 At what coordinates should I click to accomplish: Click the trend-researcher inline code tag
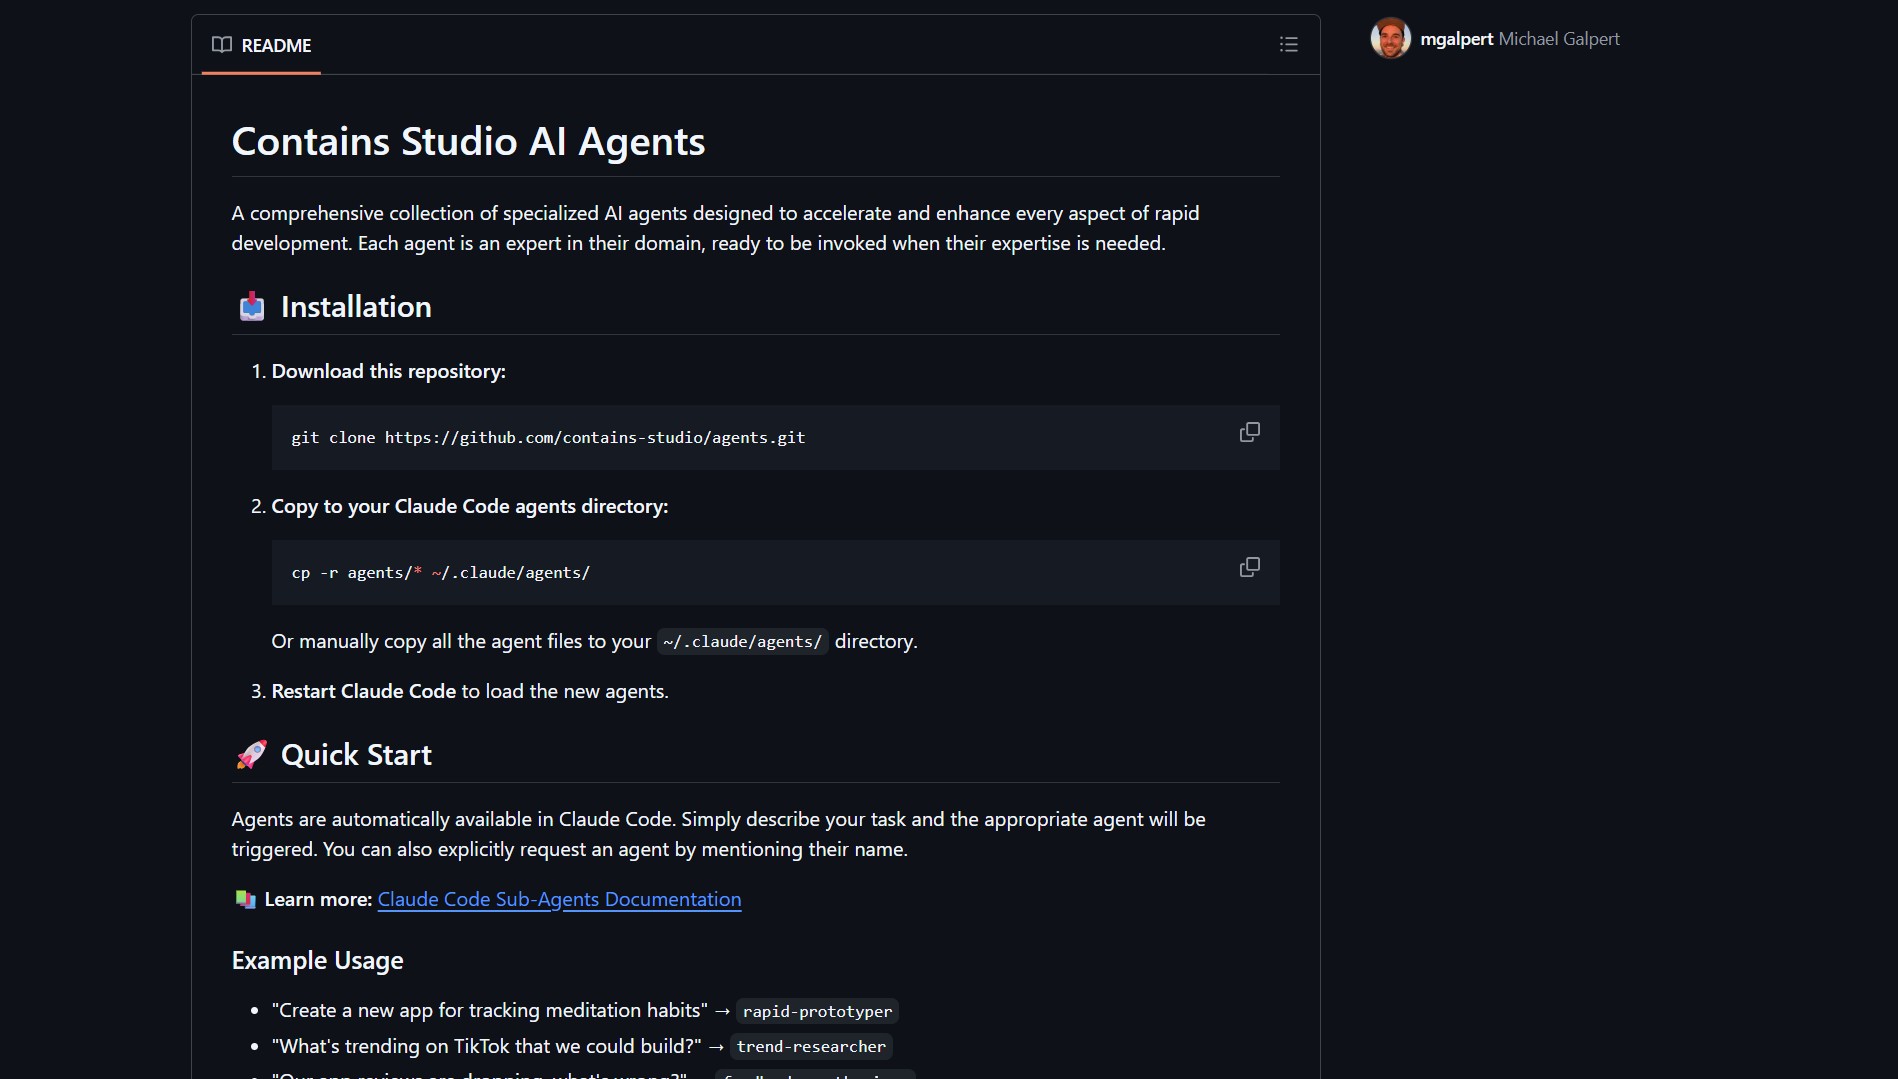coord(811,1046)
